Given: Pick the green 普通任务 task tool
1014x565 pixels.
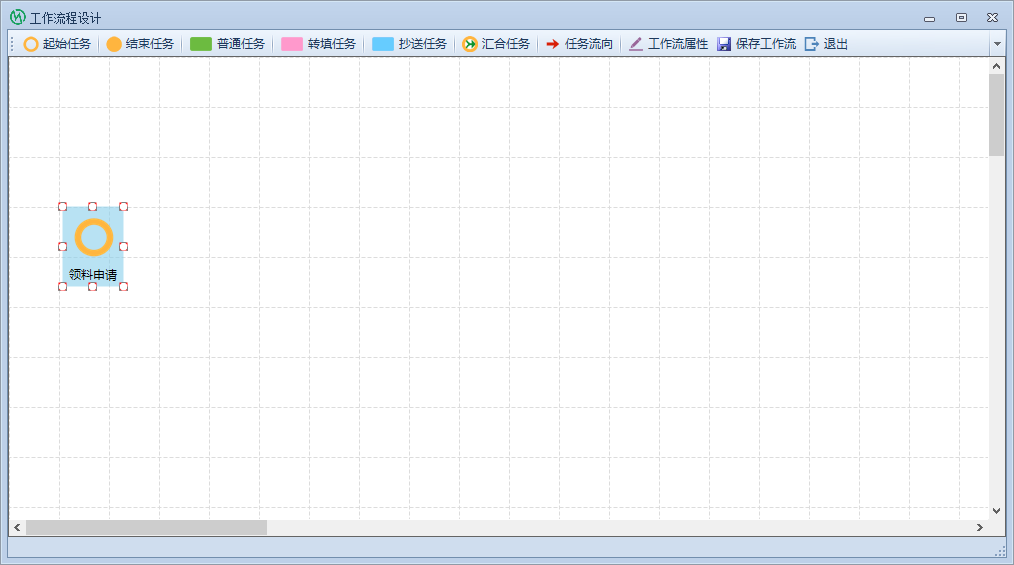Looking at the screenshot, I should 228,44.
